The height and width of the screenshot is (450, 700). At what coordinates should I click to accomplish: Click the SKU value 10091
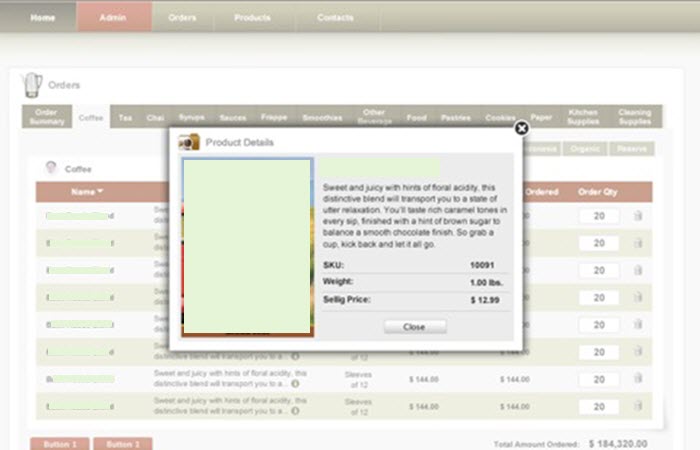point(482,265)
